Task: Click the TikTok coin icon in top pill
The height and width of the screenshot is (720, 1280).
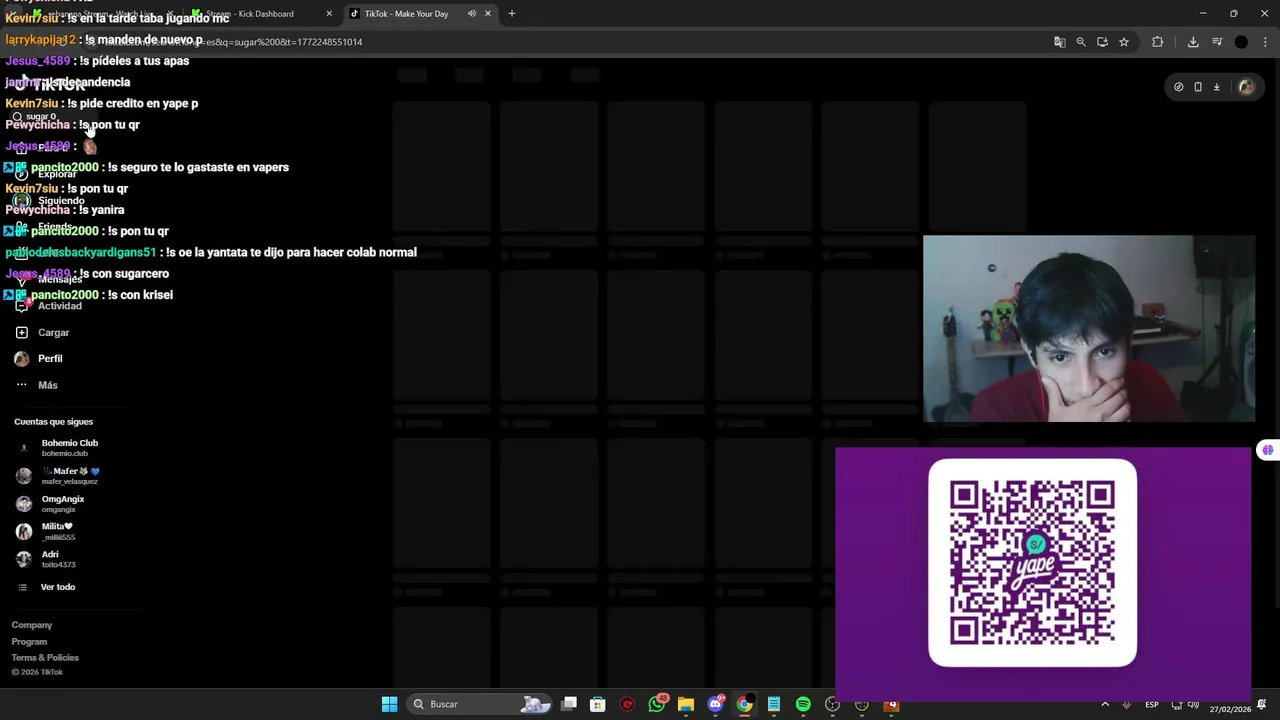Action: 1179,87
